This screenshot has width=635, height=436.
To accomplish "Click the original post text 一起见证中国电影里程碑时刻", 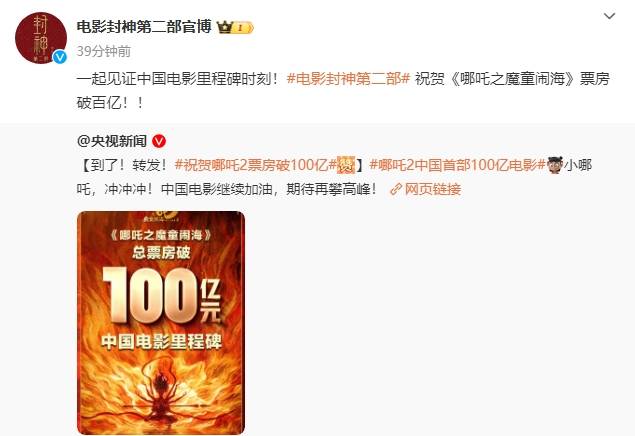I will coord(177,79).
